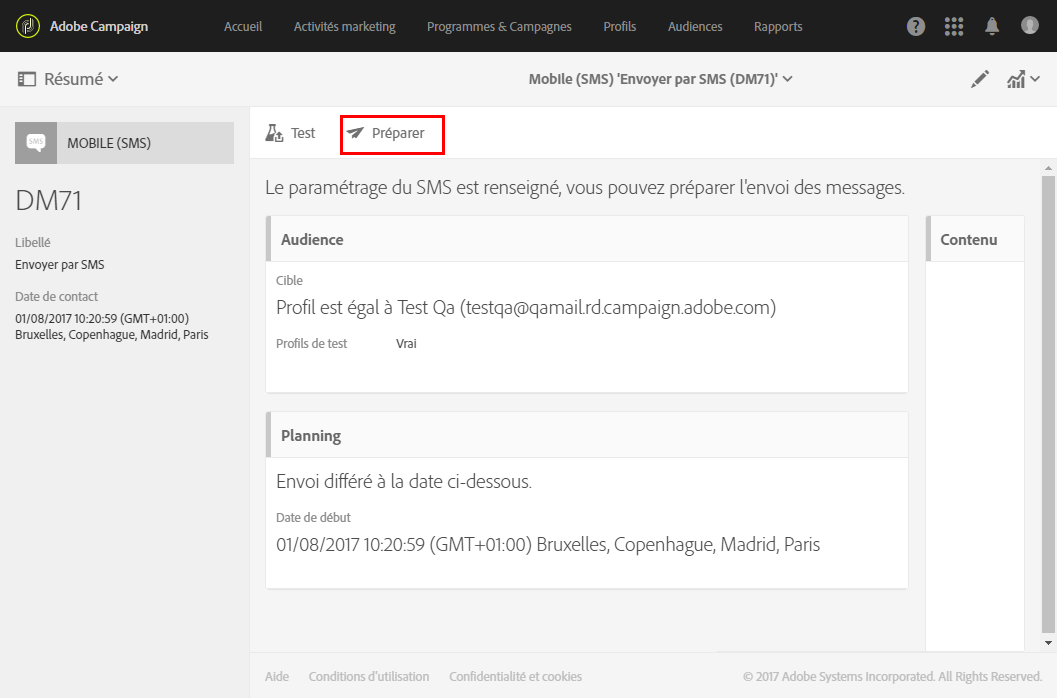Show notifications via the bell icon

[x=992, y=26]
